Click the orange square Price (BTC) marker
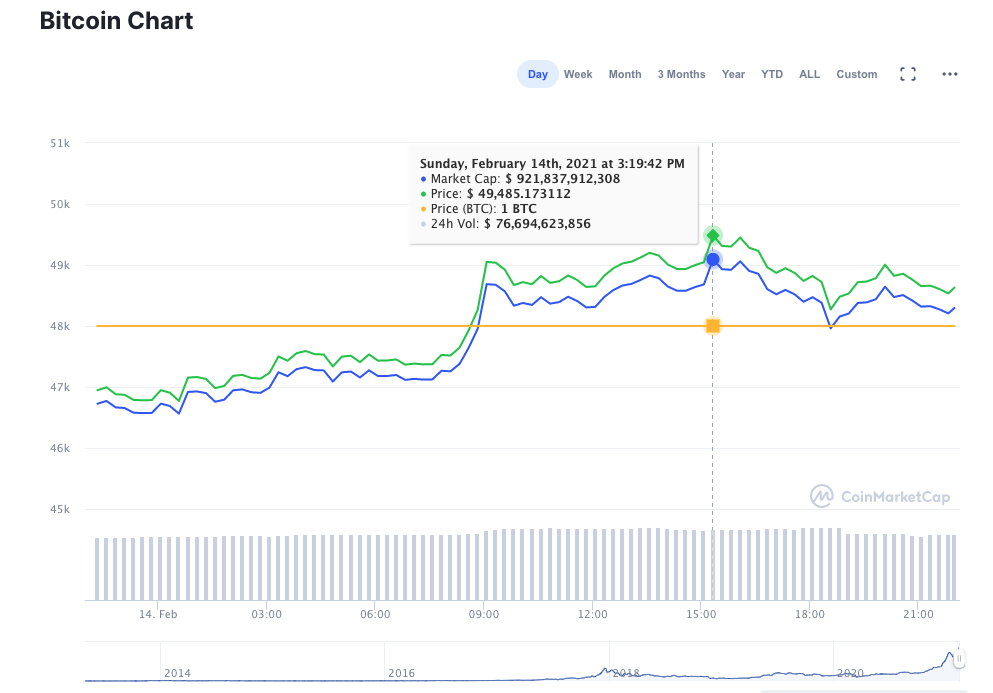 pyautogui.click(x=713, y=326)
